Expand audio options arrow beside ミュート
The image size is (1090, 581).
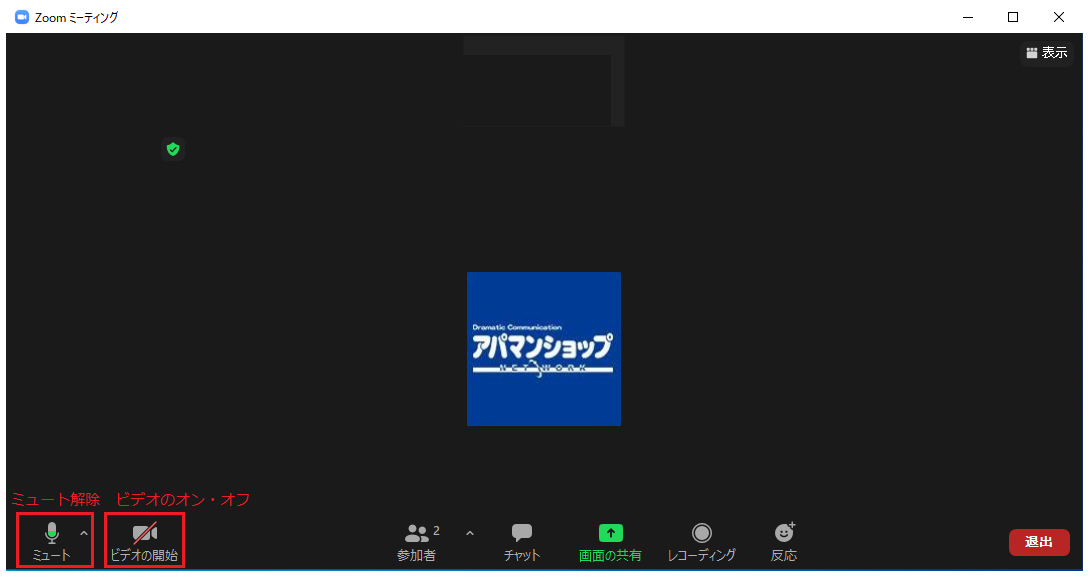[x=84, y=534]
